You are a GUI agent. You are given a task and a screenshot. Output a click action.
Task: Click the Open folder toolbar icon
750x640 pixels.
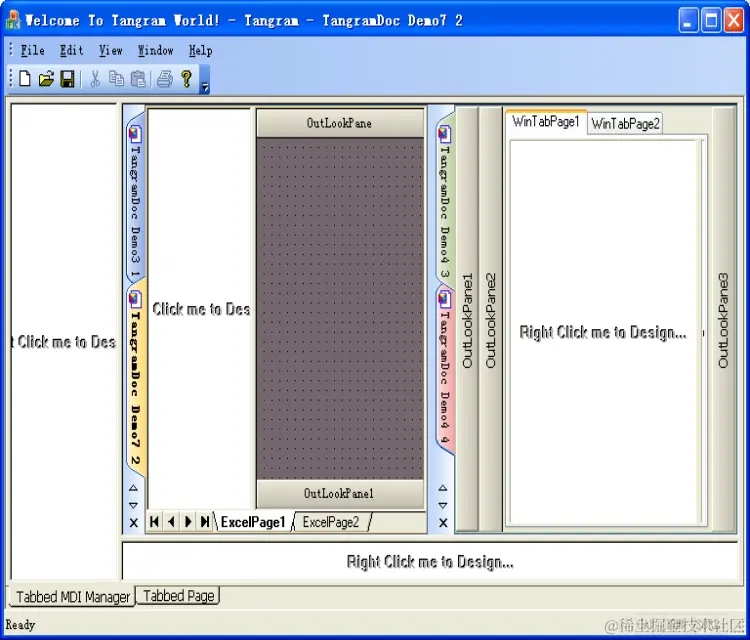pos(46,78)
